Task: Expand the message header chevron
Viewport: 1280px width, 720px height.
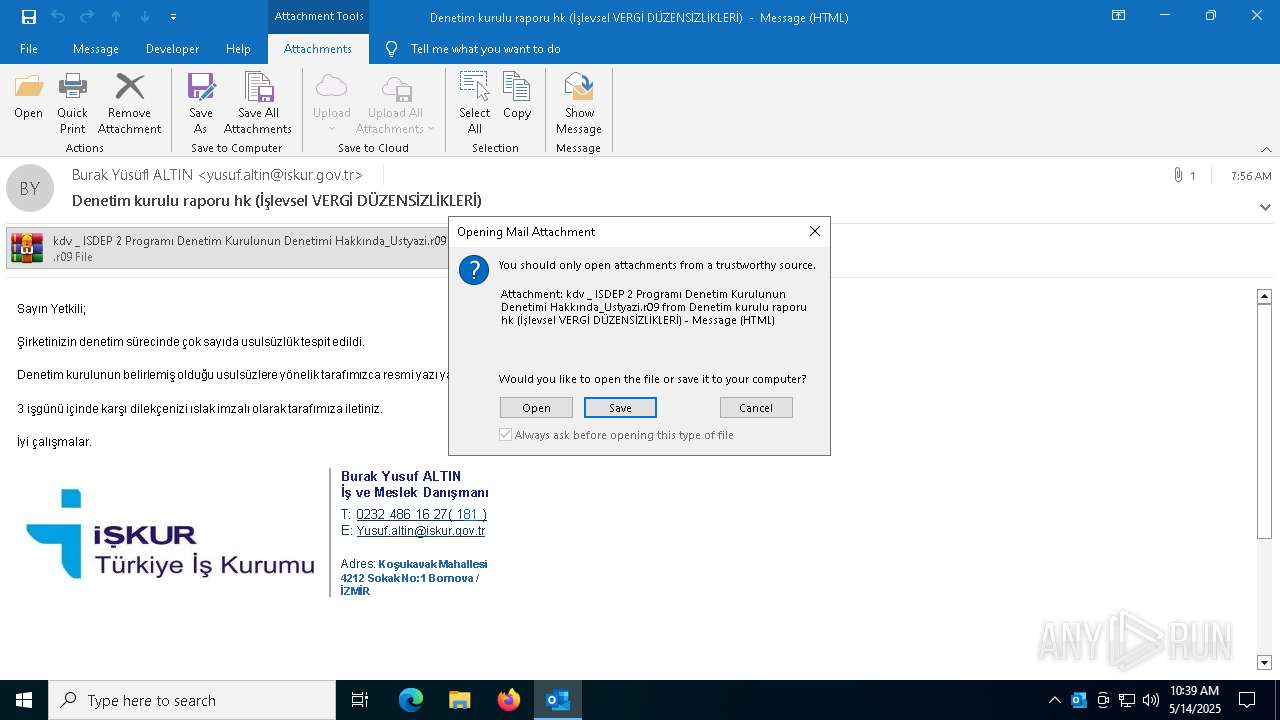Action: click(x=1265, y=207)
